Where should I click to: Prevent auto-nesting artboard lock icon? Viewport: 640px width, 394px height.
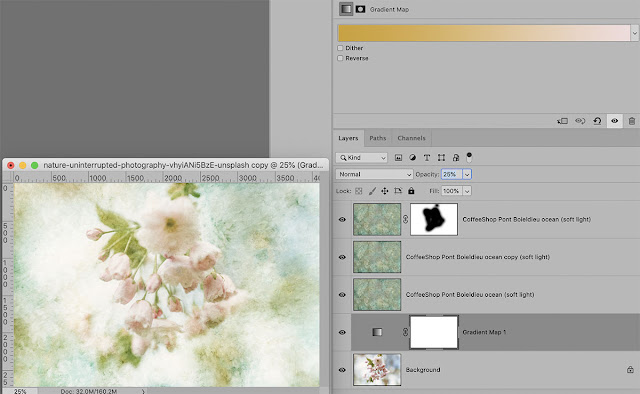[x=398, y=191]
